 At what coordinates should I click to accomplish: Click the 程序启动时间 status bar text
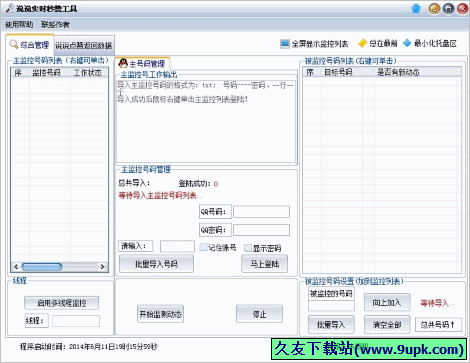(88, 347)
